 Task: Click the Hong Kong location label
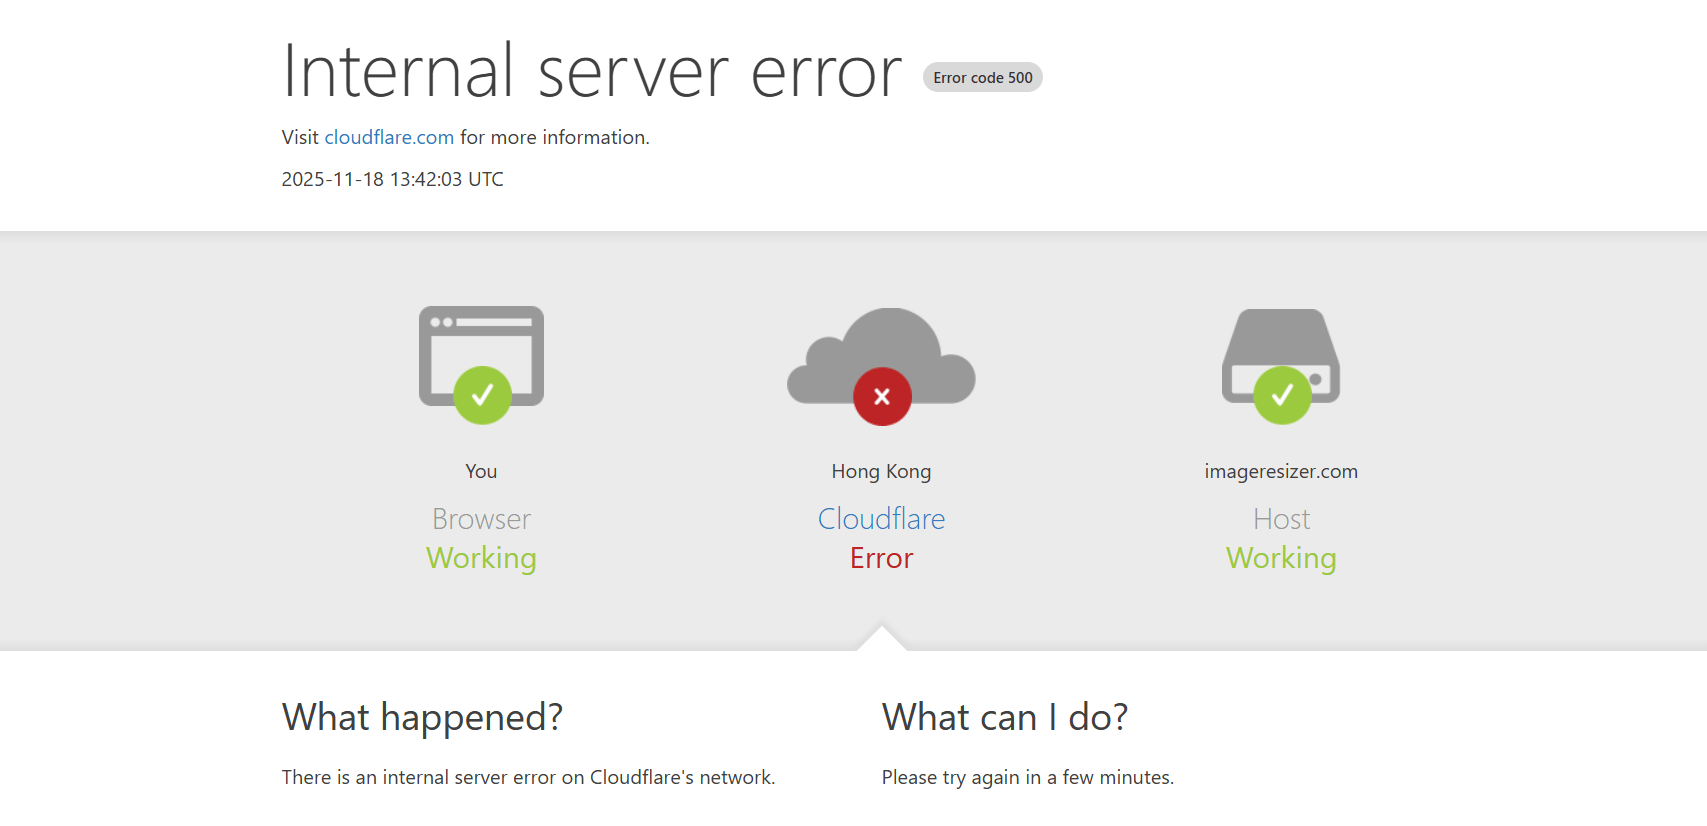tap(881, 471)
